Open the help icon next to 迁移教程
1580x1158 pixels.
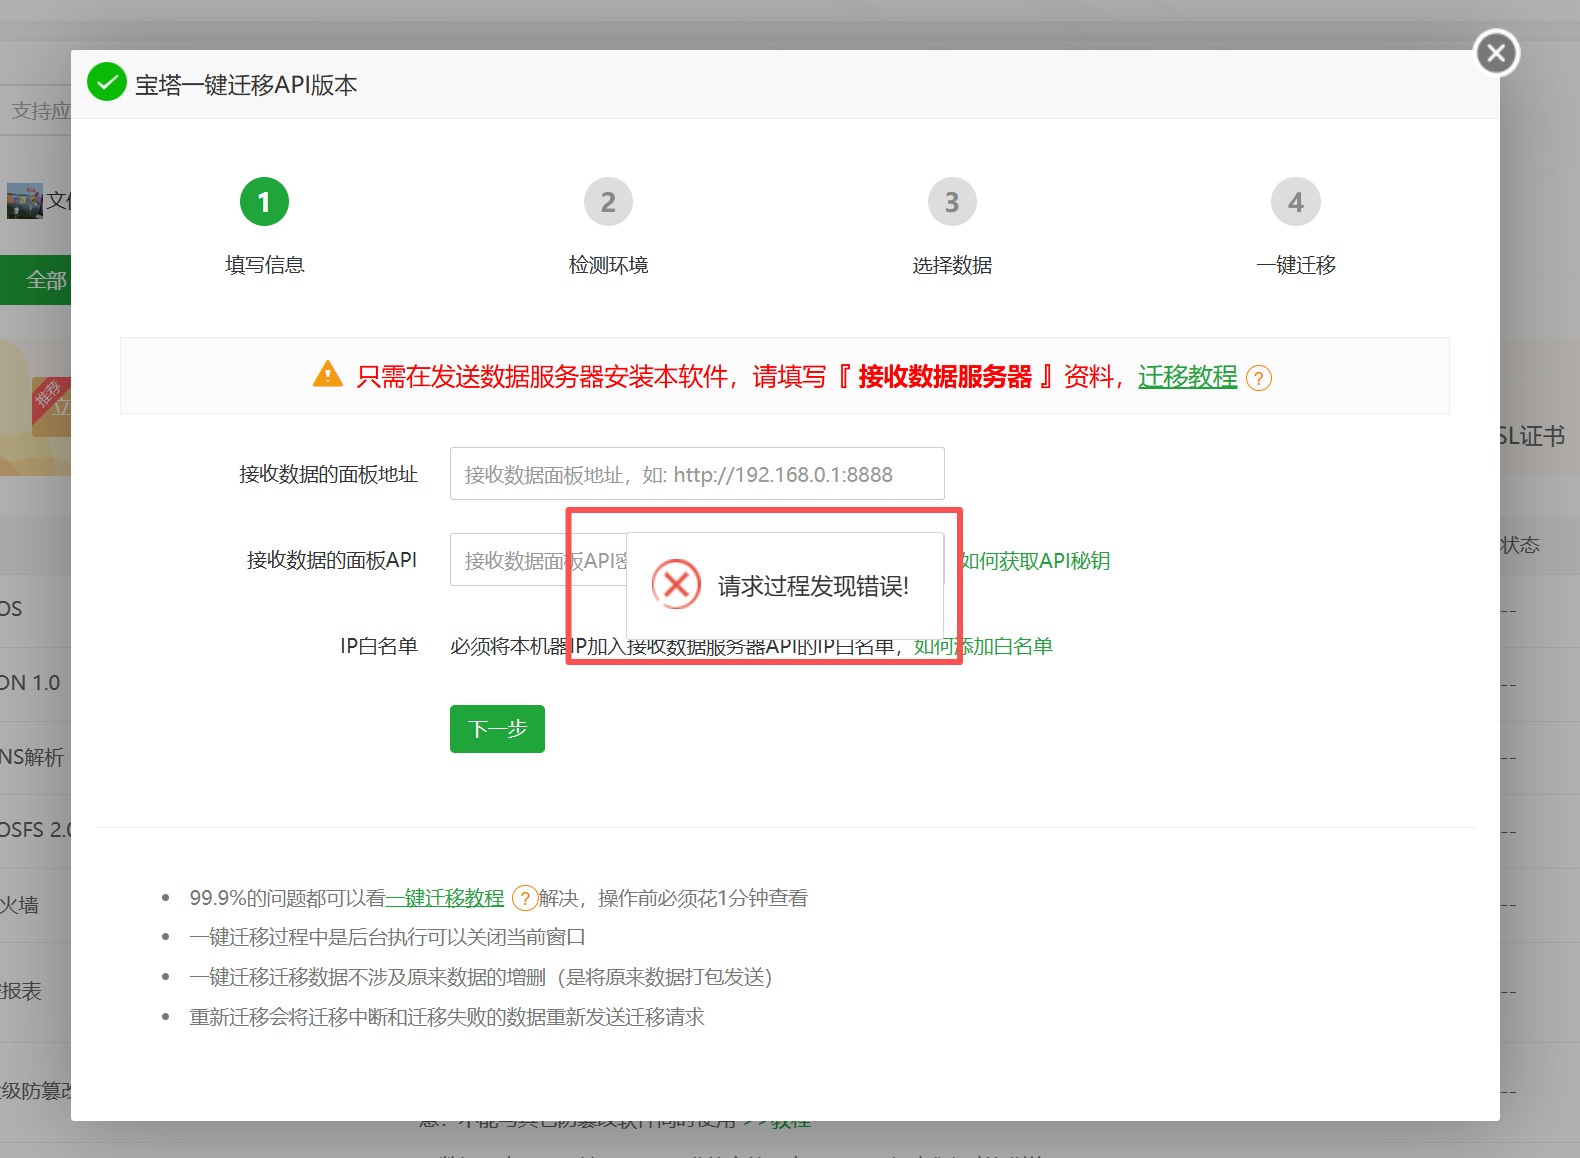[1259, 378]
